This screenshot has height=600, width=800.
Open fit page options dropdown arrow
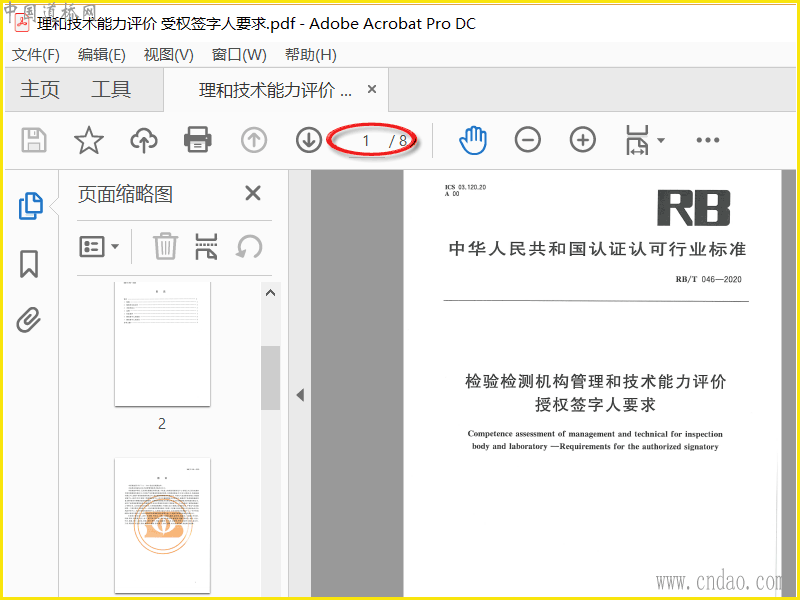coord(661,140)
